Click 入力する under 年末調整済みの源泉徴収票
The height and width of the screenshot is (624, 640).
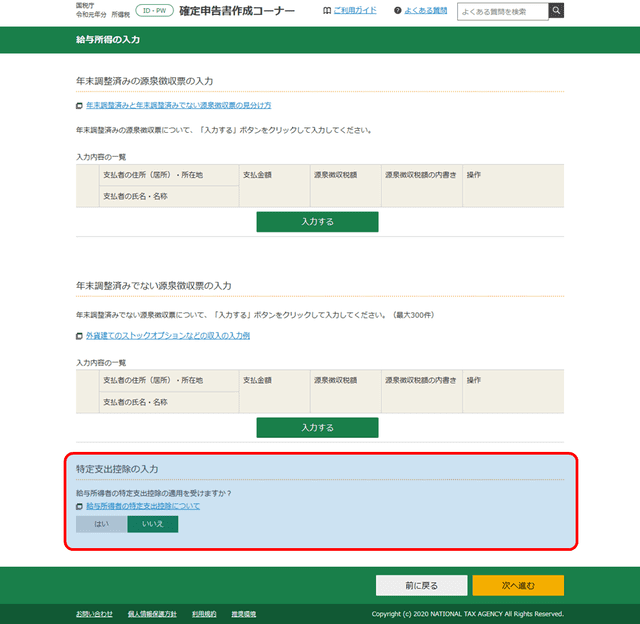click(x=317, y=222)
